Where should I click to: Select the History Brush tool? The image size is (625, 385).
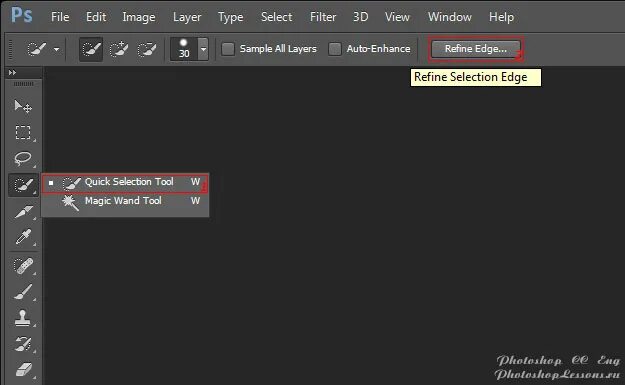23,344
